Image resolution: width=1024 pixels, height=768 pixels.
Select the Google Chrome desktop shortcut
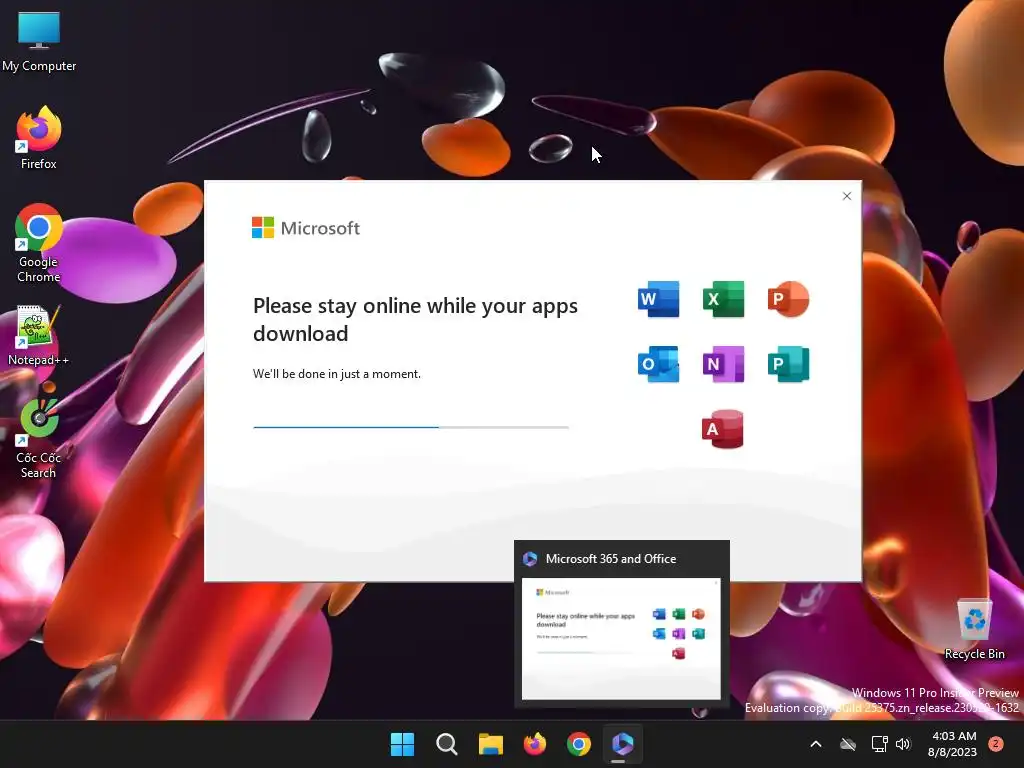[39, 244]
